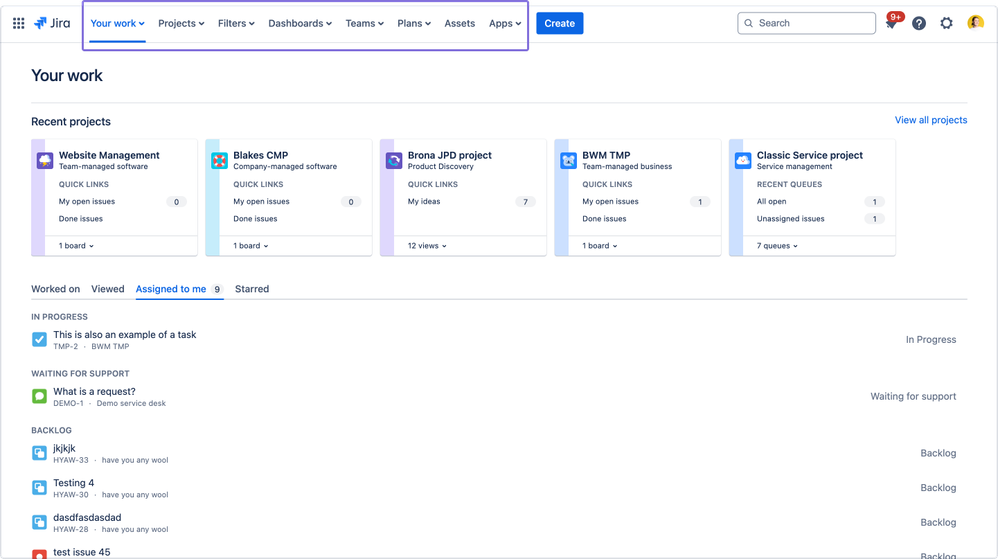Click the BWM TMP project icon

568,160
